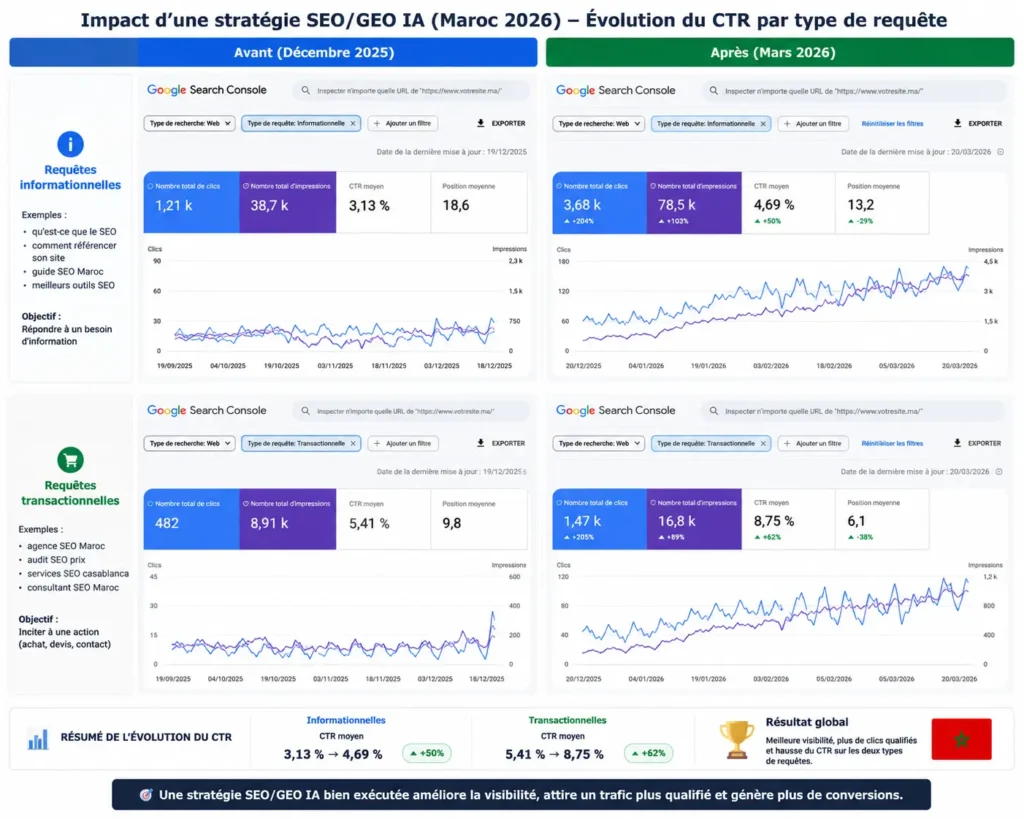Screen dimensions: 1024x819
Task: Click the bar chart icon beside Résumé
Action: 38,739
